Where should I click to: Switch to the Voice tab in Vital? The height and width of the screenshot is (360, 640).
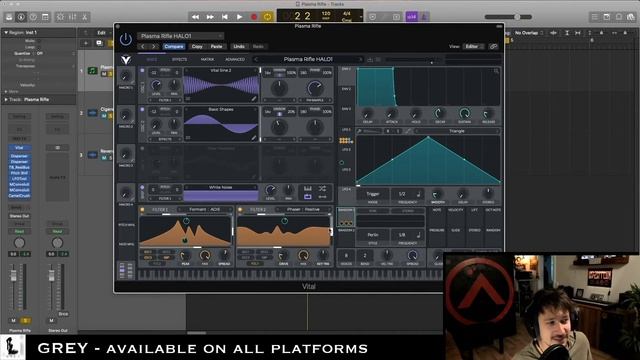[x=151, y=60]
